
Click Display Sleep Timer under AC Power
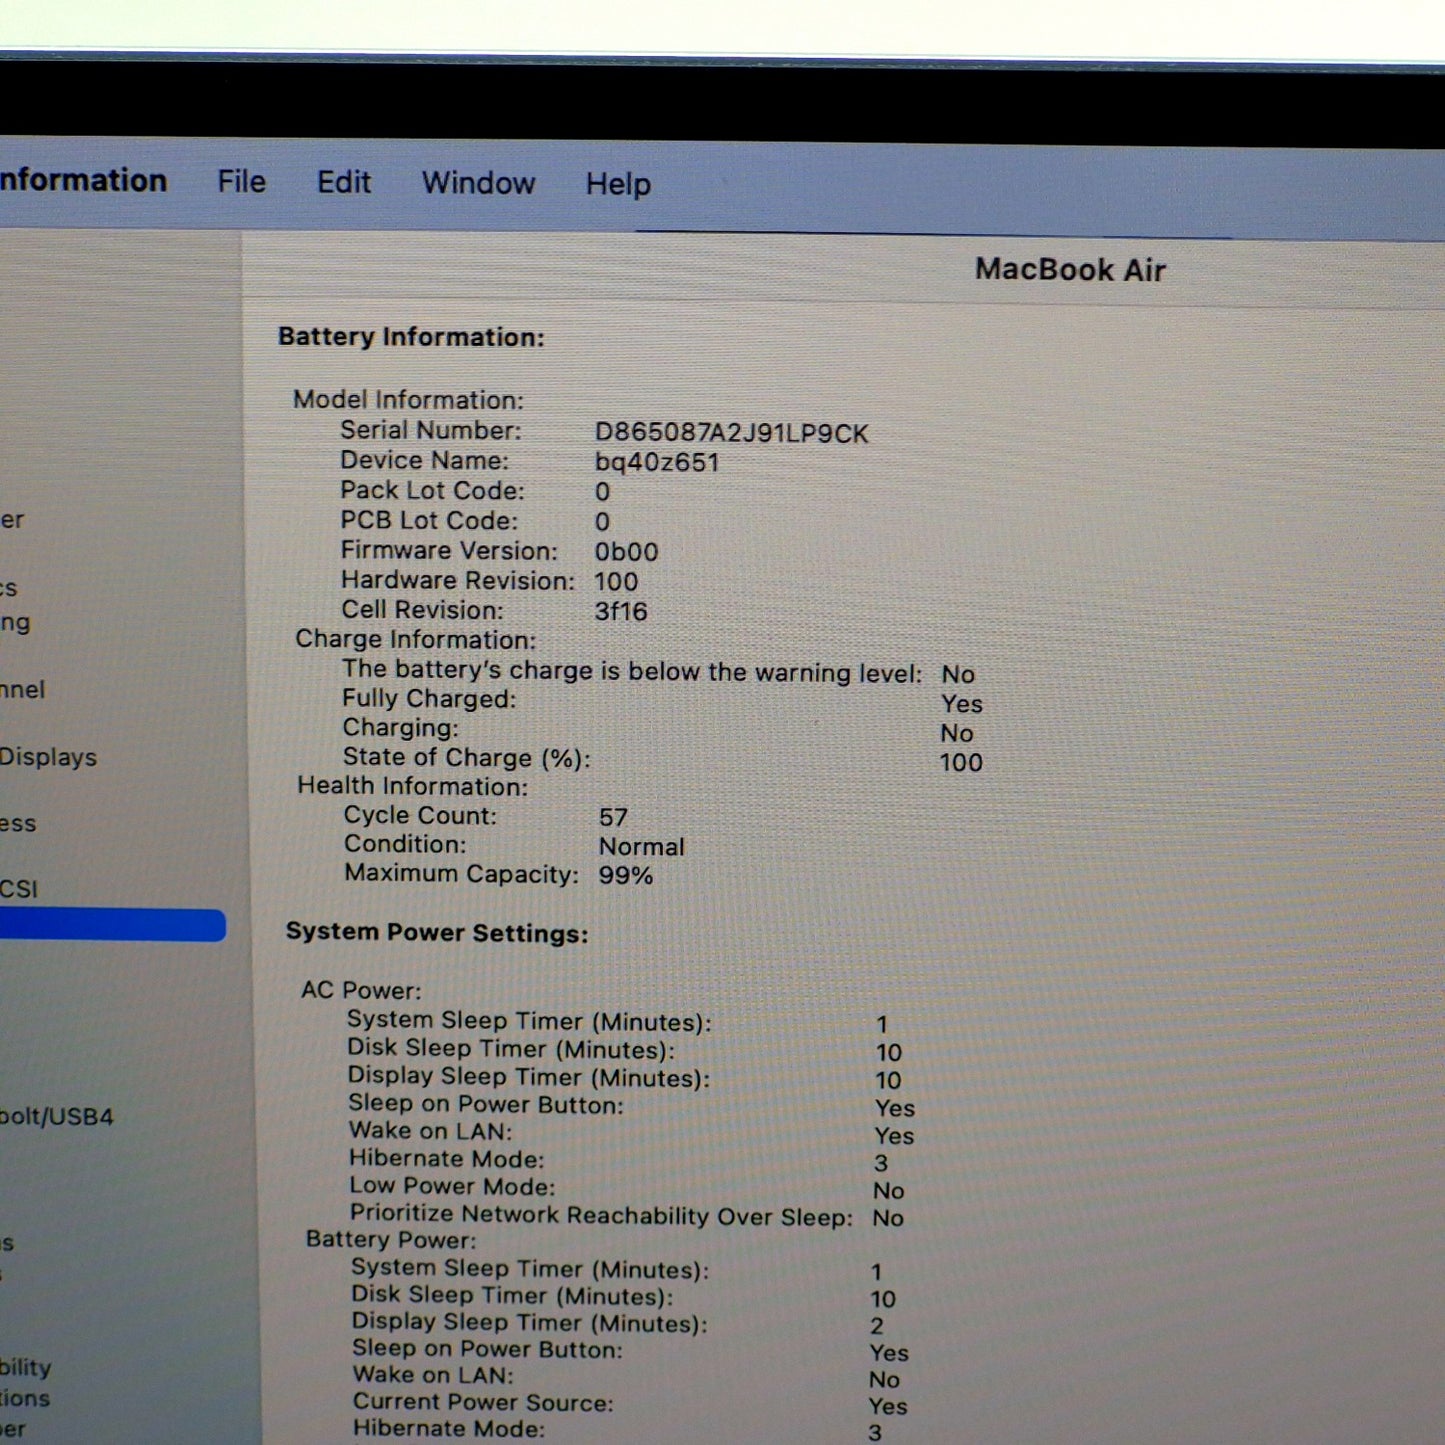coord(528,1077)
